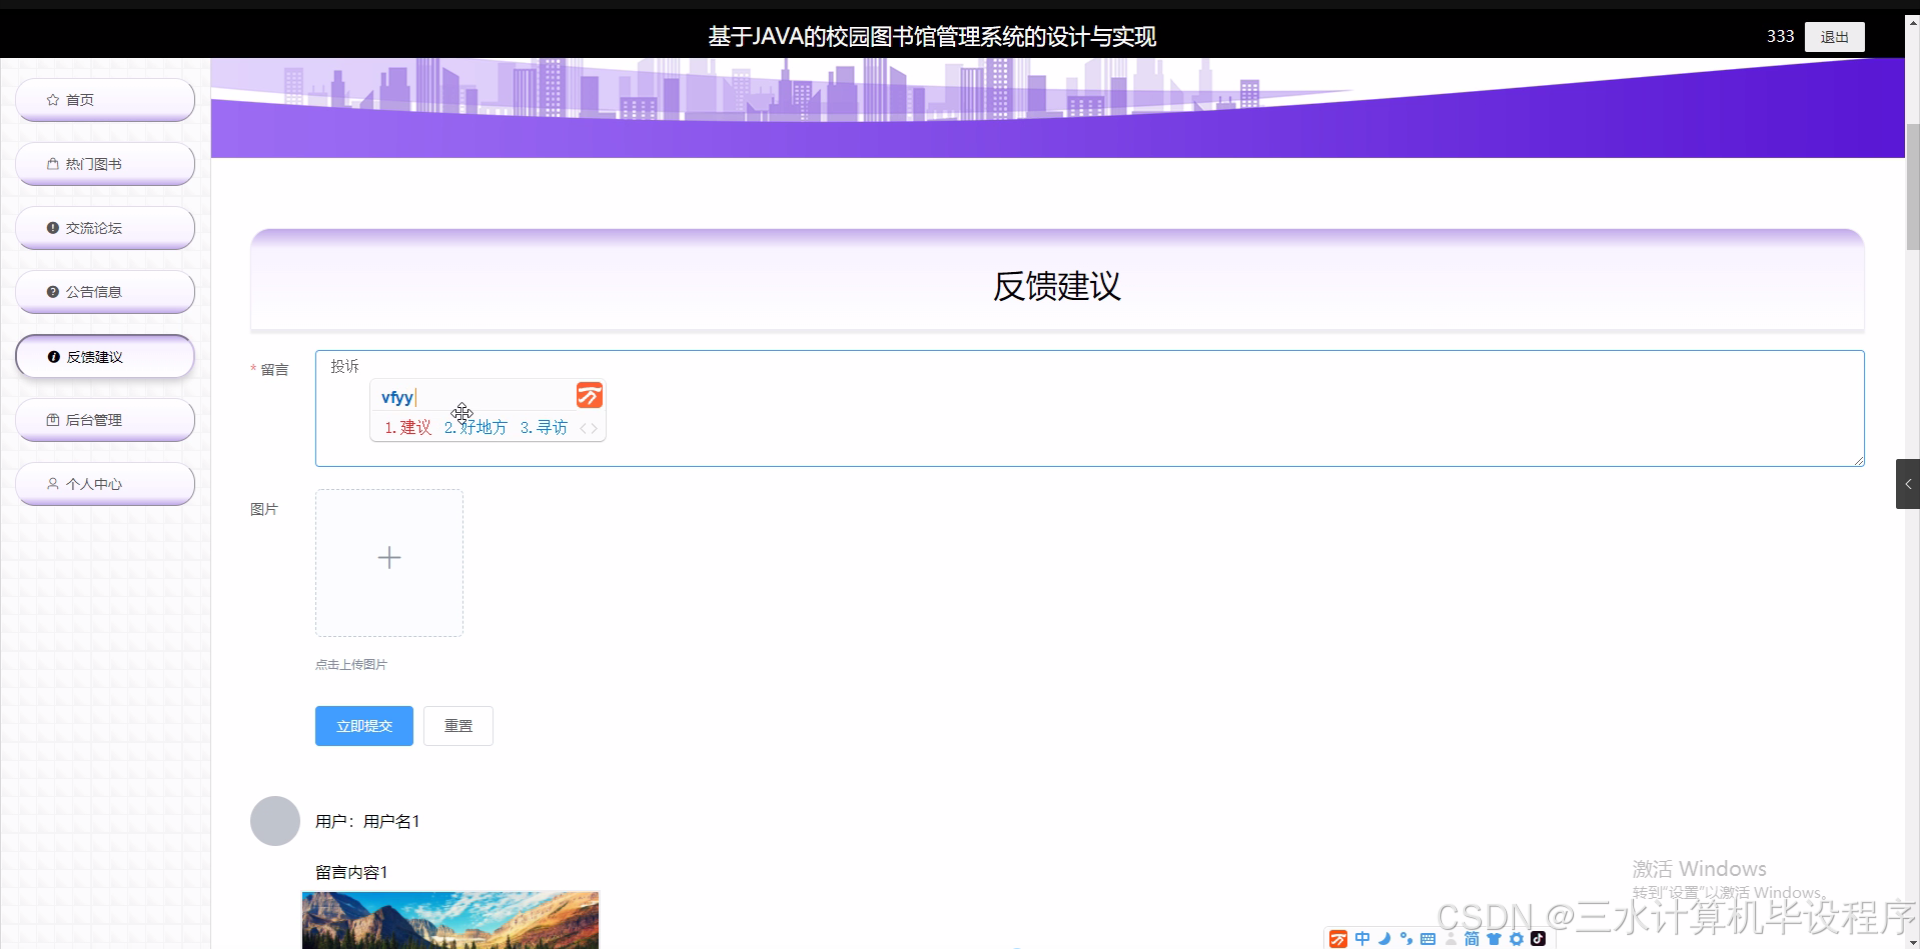Click the 热门图书 sidebar icon
This screenshot has width=1920, height=949.
[54, 163]
